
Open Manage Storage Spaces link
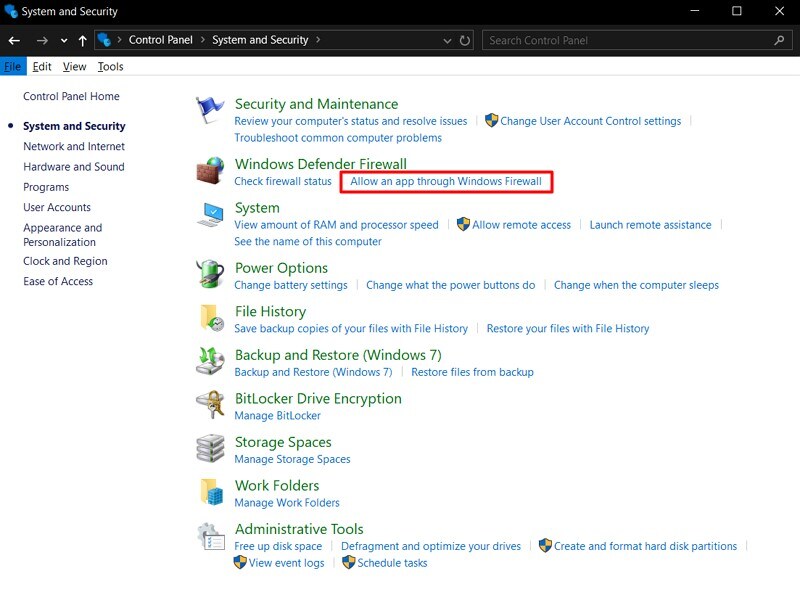[292, 459]
